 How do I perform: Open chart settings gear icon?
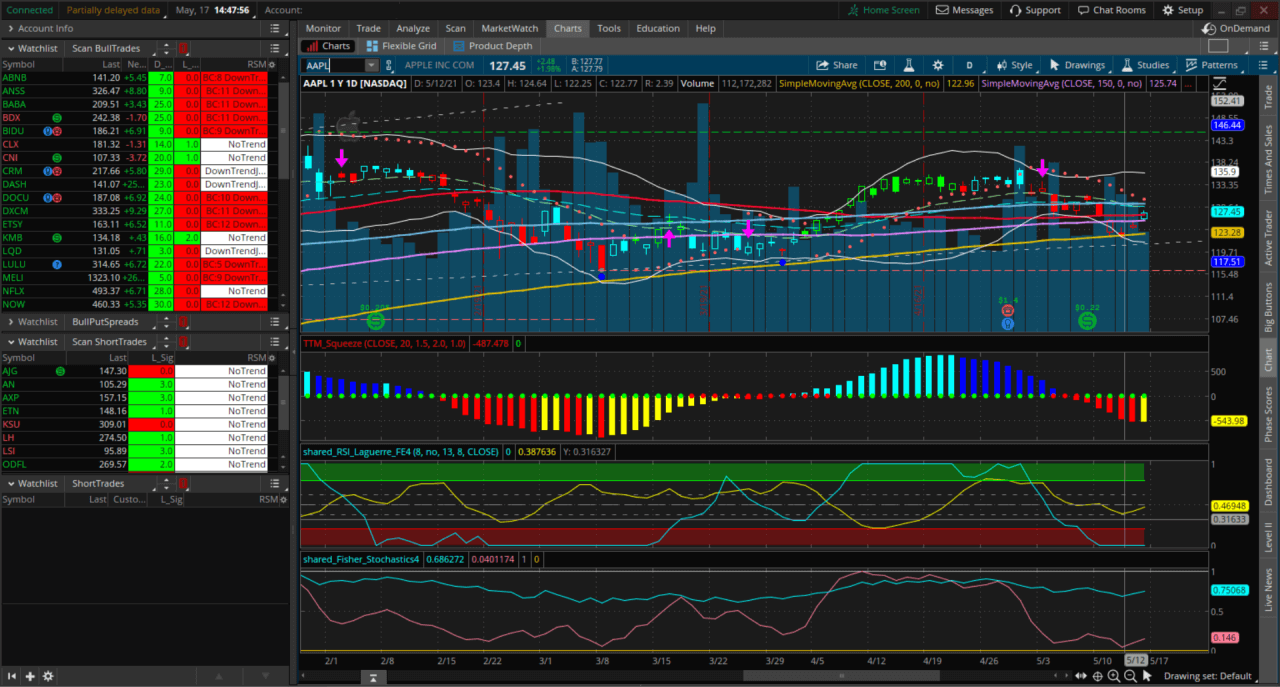pyautogui.click(x=938, y=65)
